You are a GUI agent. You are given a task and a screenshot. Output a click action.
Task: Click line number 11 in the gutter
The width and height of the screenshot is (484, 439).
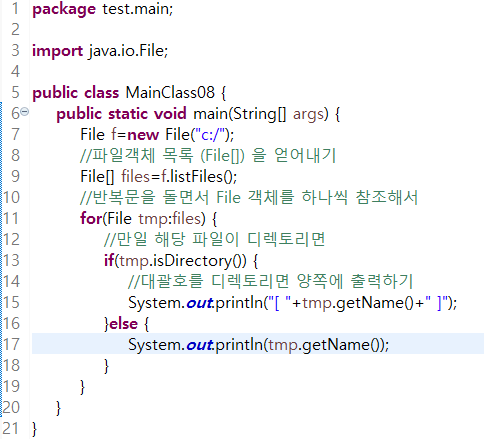[11, 218]
